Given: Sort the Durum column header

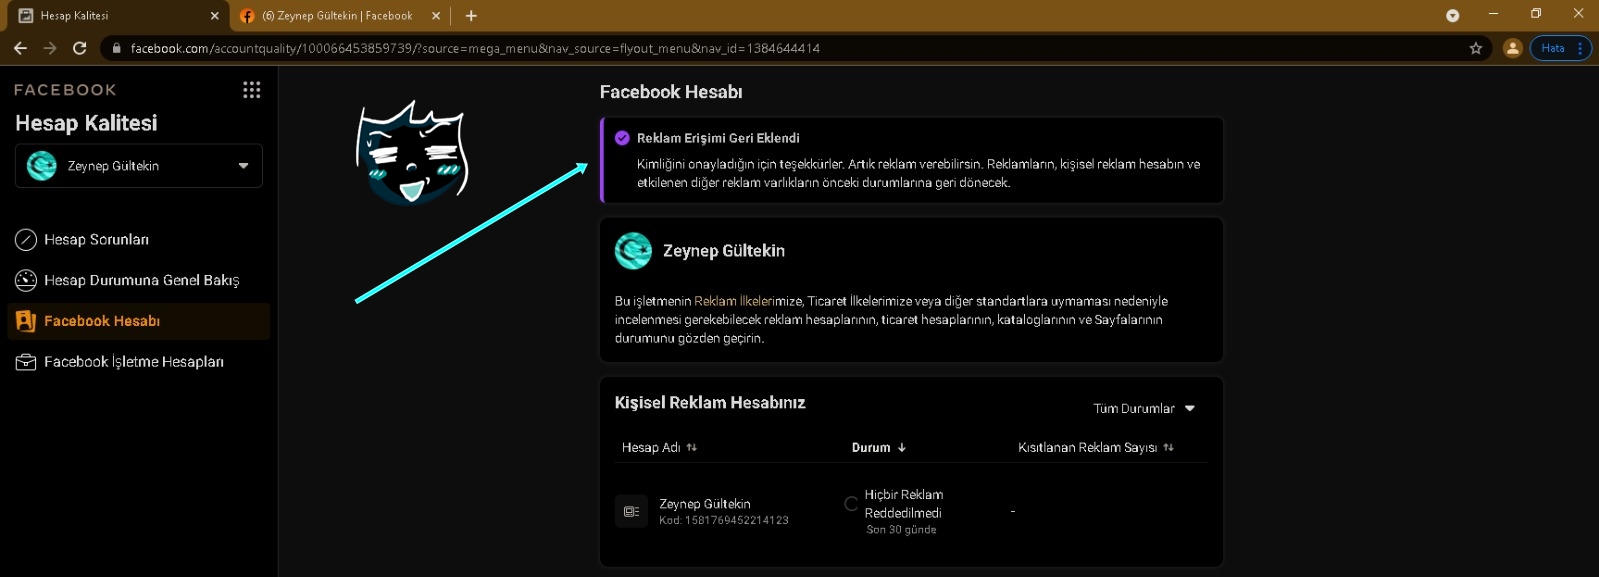Looking at the screenshot, I should pos(878,448).
